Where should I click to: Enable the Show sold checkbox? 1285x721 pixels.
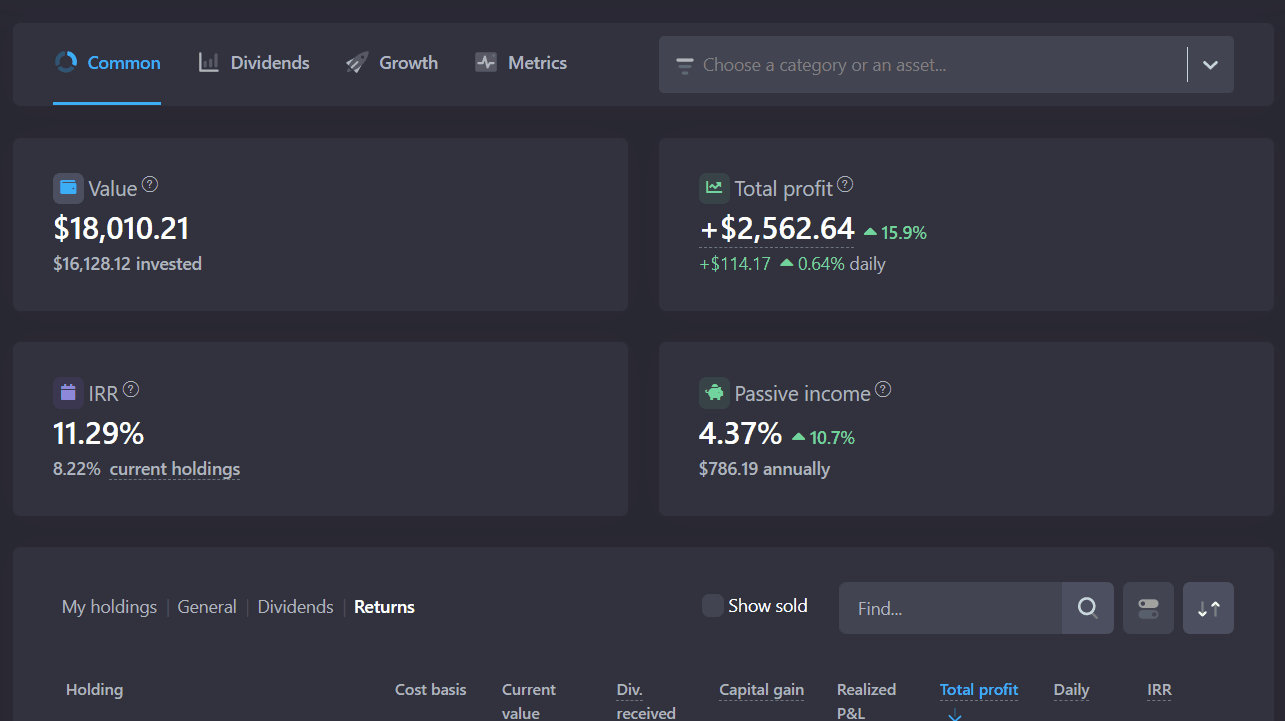[712, 605]
